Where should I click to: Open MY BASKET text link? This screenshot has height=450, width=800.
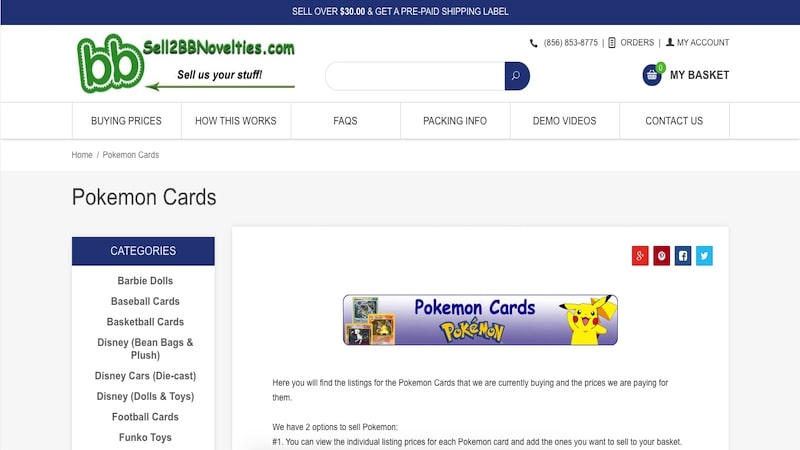point(699,75)
